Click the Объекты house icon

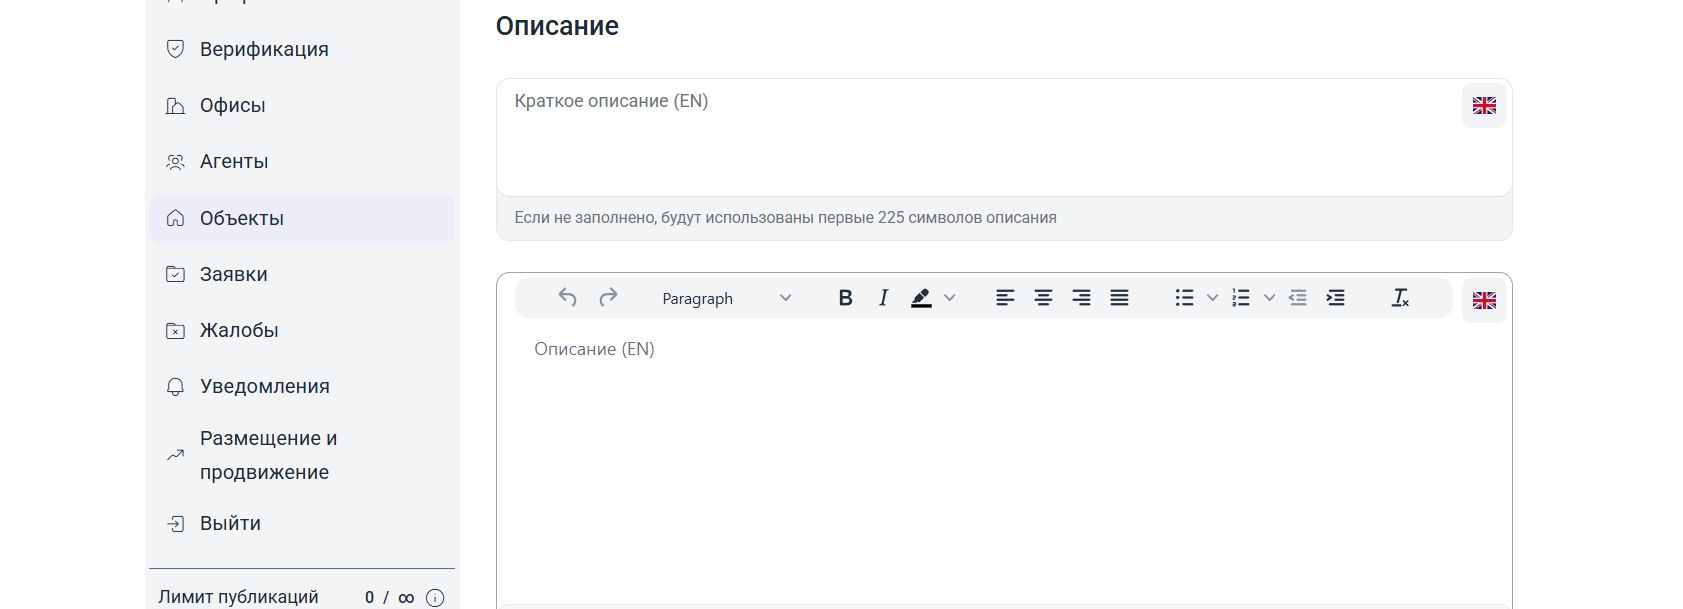coord(175,218)
